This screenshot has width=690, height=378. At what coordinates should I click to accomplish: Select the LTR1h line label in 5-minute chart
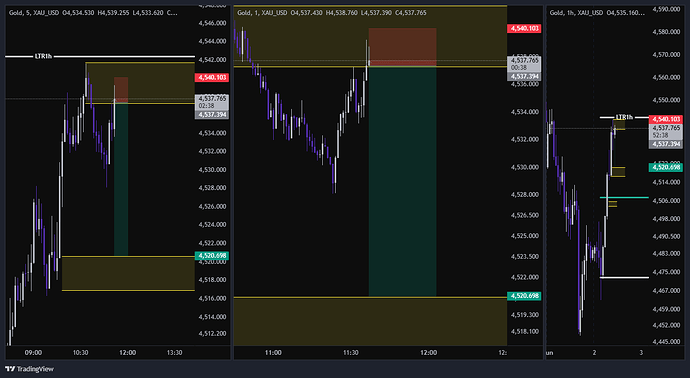tap(44, 56)
